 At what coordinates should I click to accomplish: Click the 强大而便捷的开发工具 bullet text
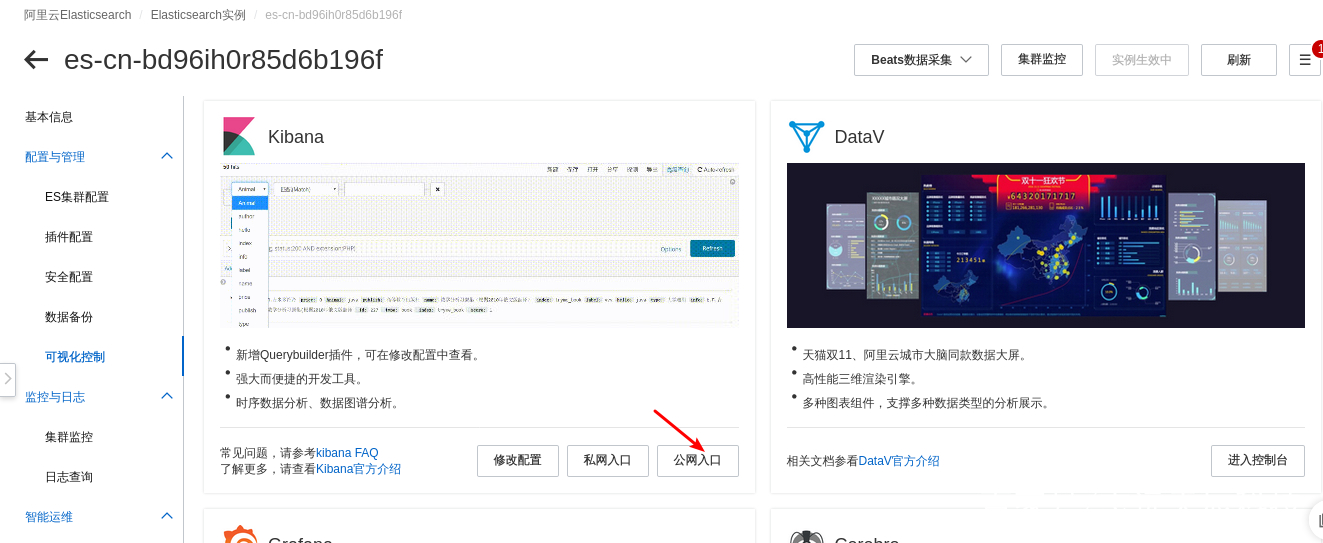click(x=302, y=379)
